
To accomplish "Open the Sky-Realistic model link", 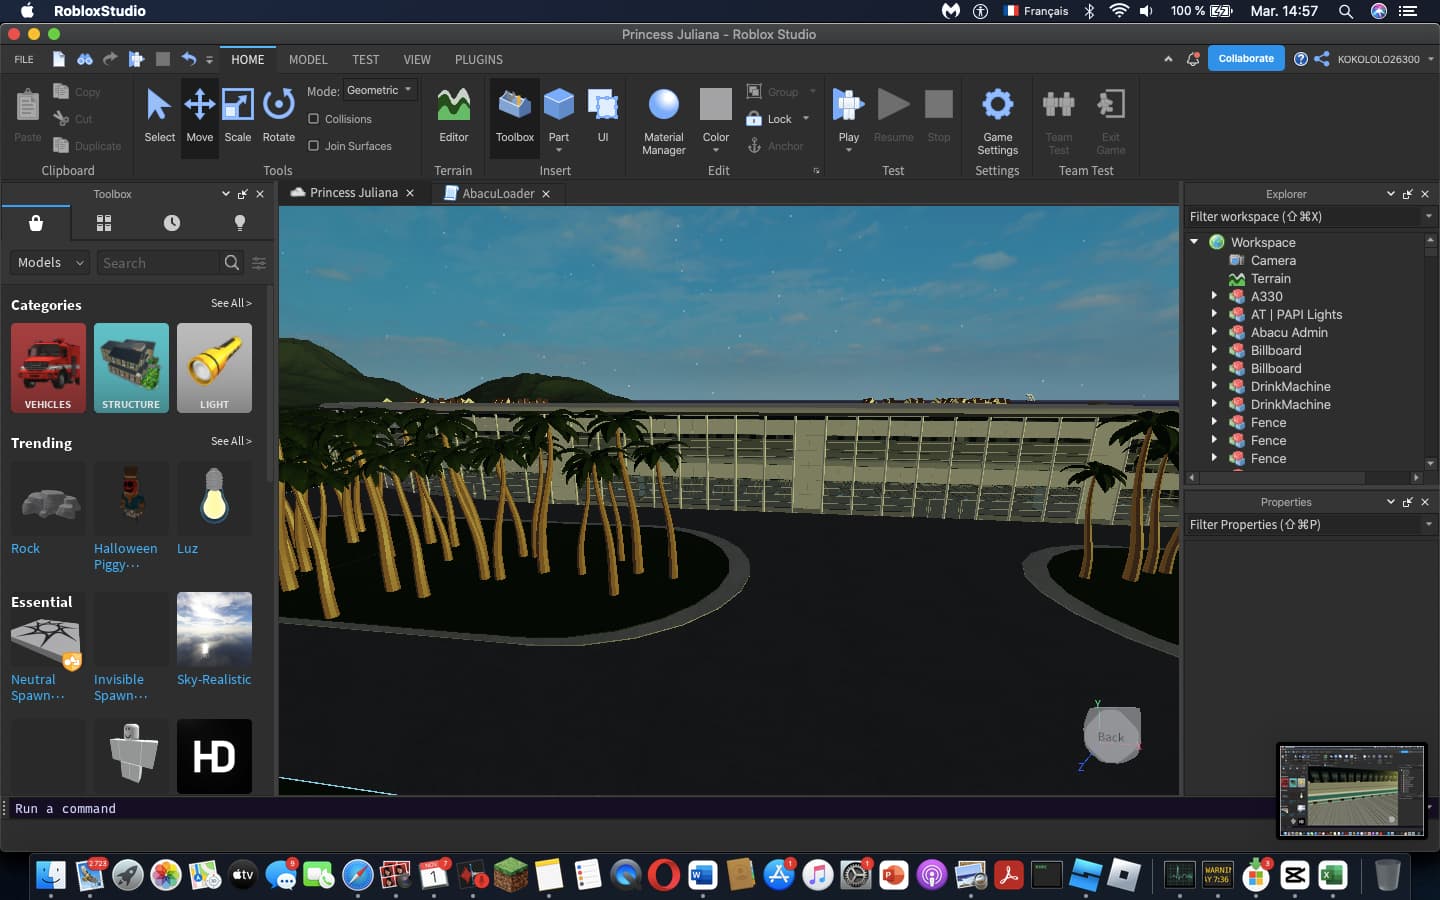I will point(214,680).
